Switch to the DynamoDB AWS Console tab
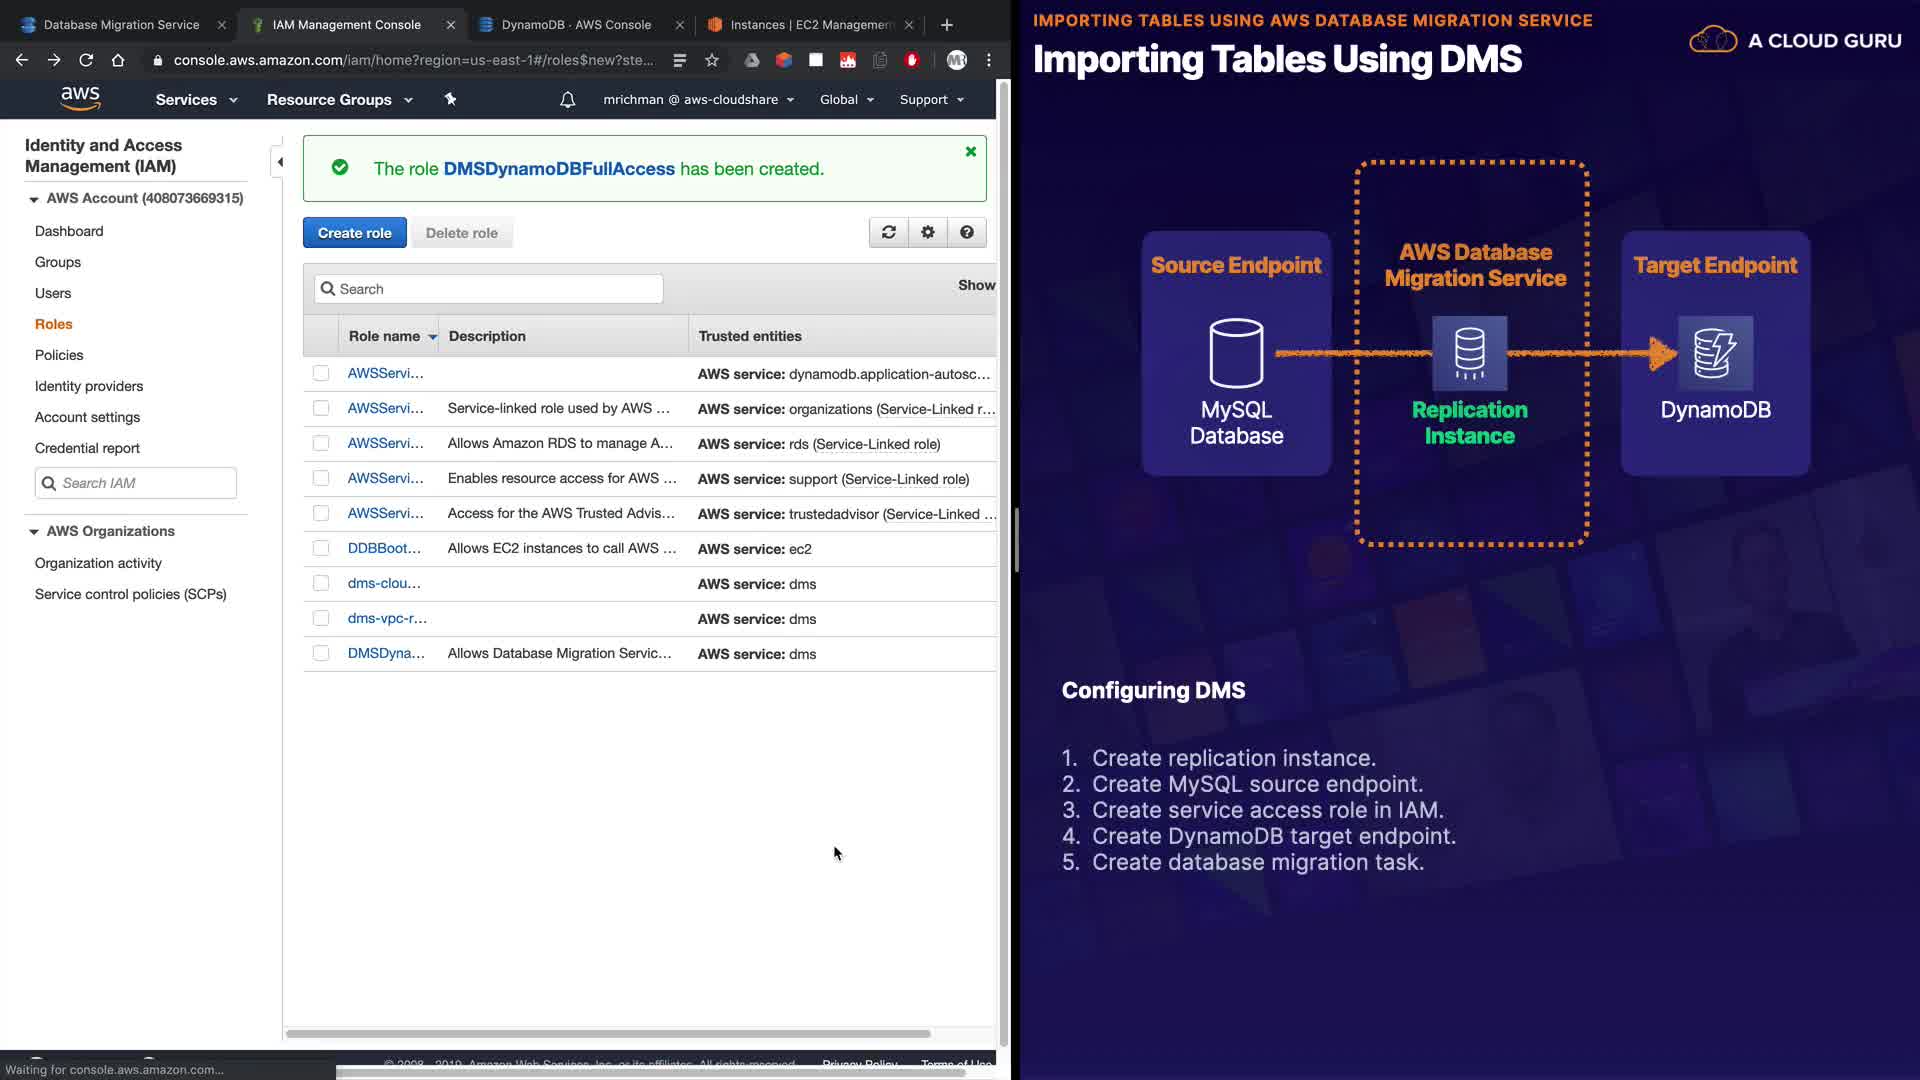 pos(576,25)
